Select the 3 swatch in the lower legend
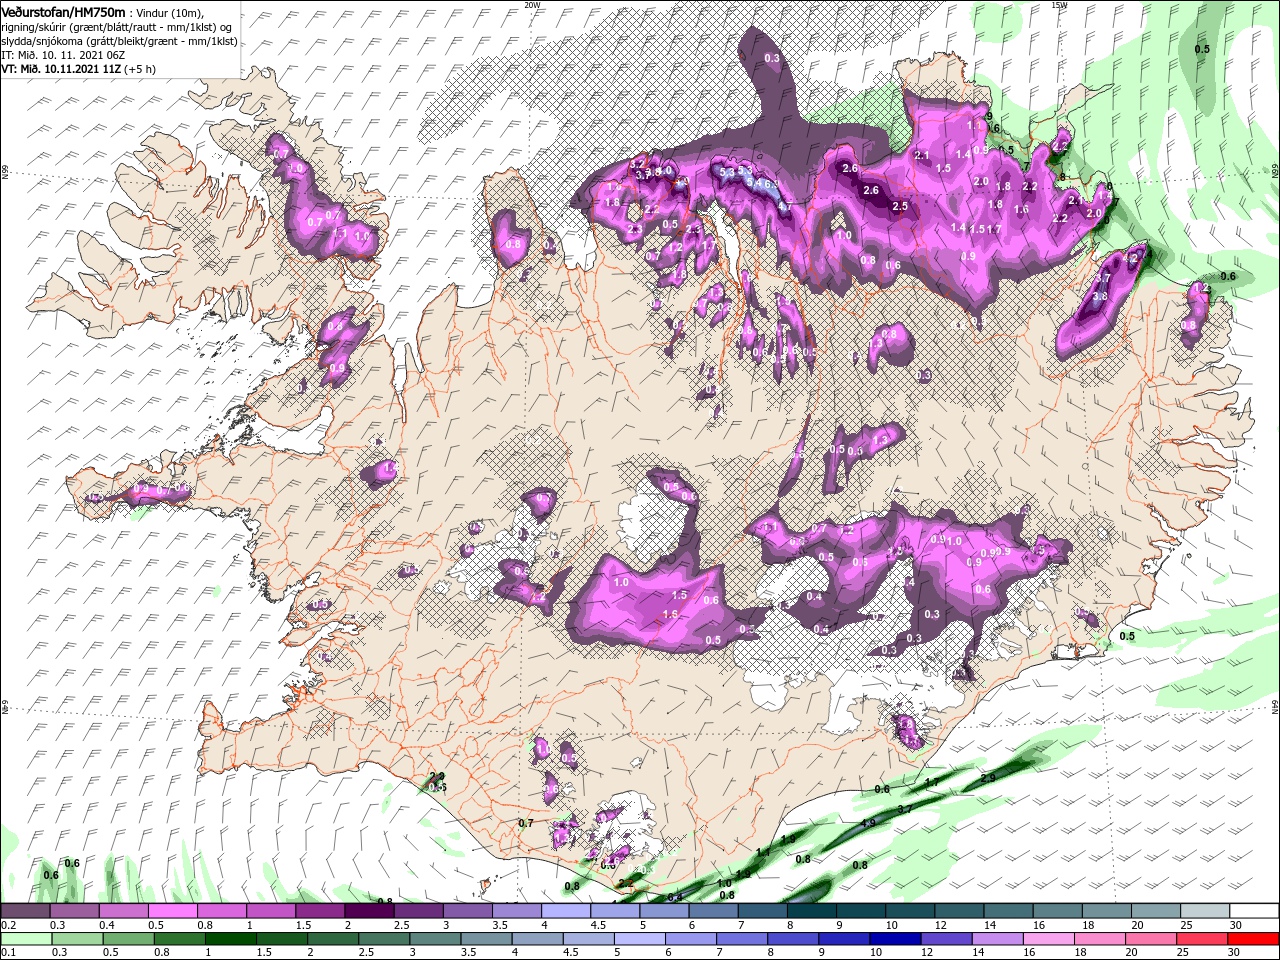Screen dimensions: 1280x960 click(x=435, y=939)
